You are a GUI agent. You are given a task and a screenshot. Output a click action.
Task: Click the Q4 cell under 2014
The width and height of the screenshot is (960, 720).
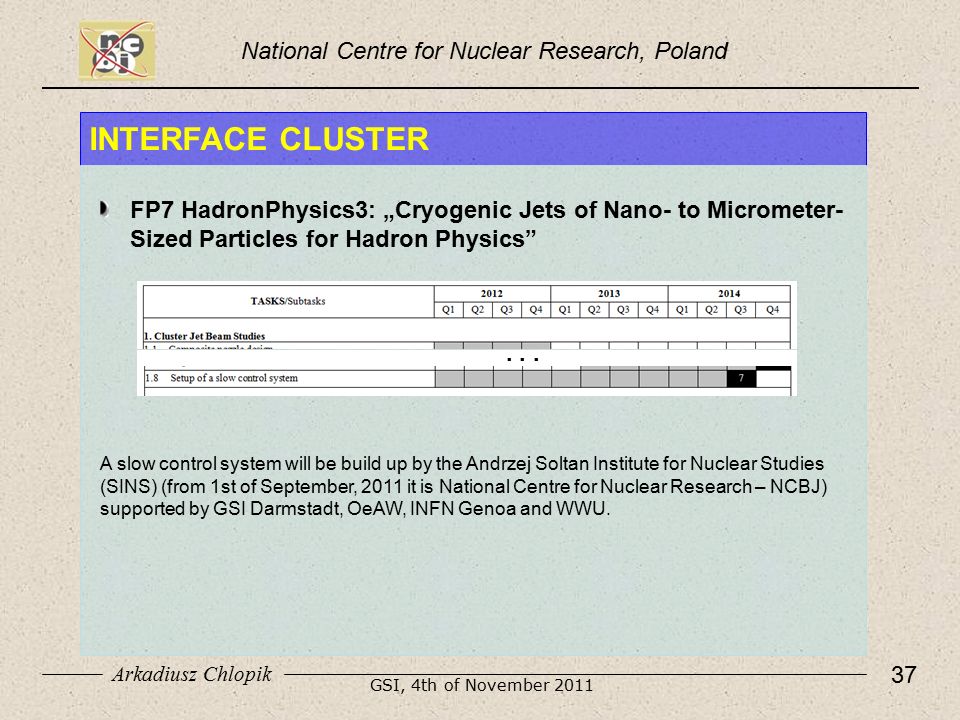773,310
